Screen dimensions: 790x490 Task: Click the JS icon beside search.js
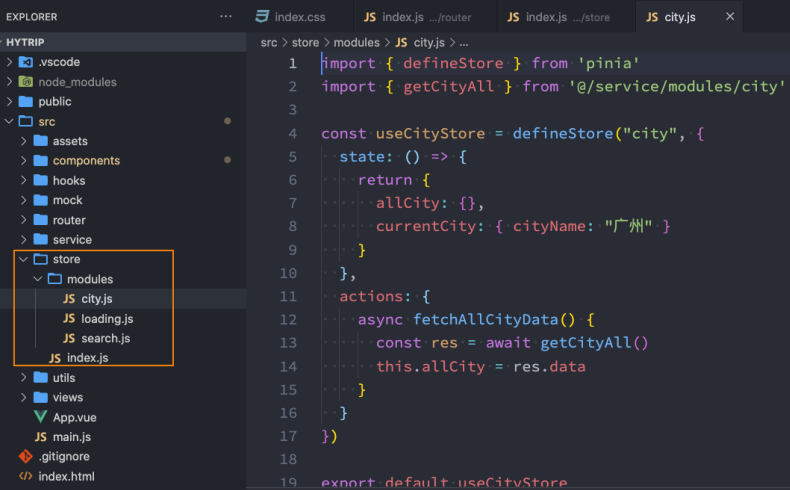[x=69, y=338]
